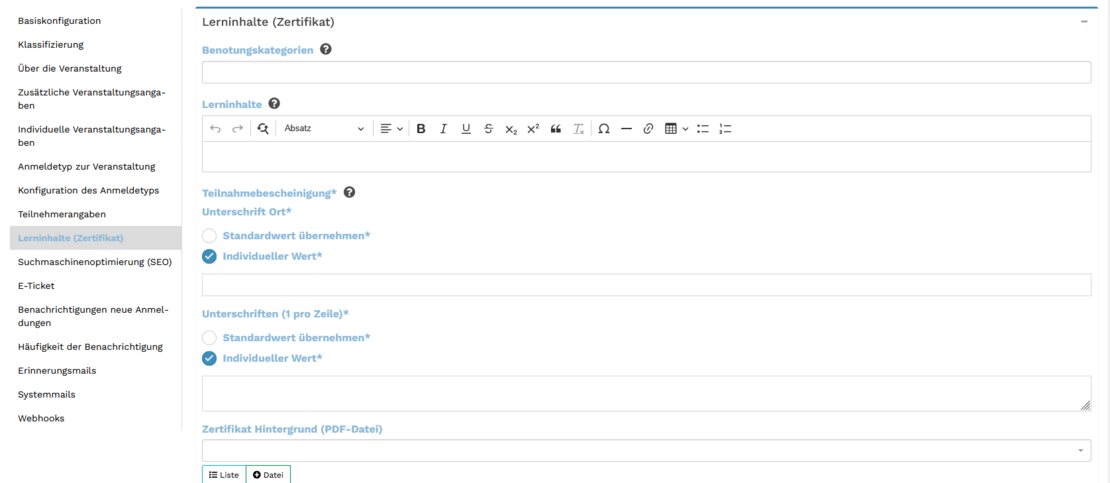Viewport: 1110px width, 483px height.
Task: Go to the E-Ticket sidebar item
Action: tap(36, 286)
